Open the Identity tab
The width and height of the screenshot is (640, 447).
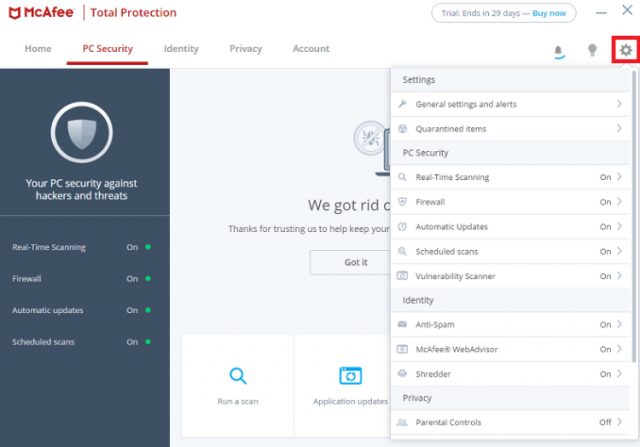pos(181,49)
